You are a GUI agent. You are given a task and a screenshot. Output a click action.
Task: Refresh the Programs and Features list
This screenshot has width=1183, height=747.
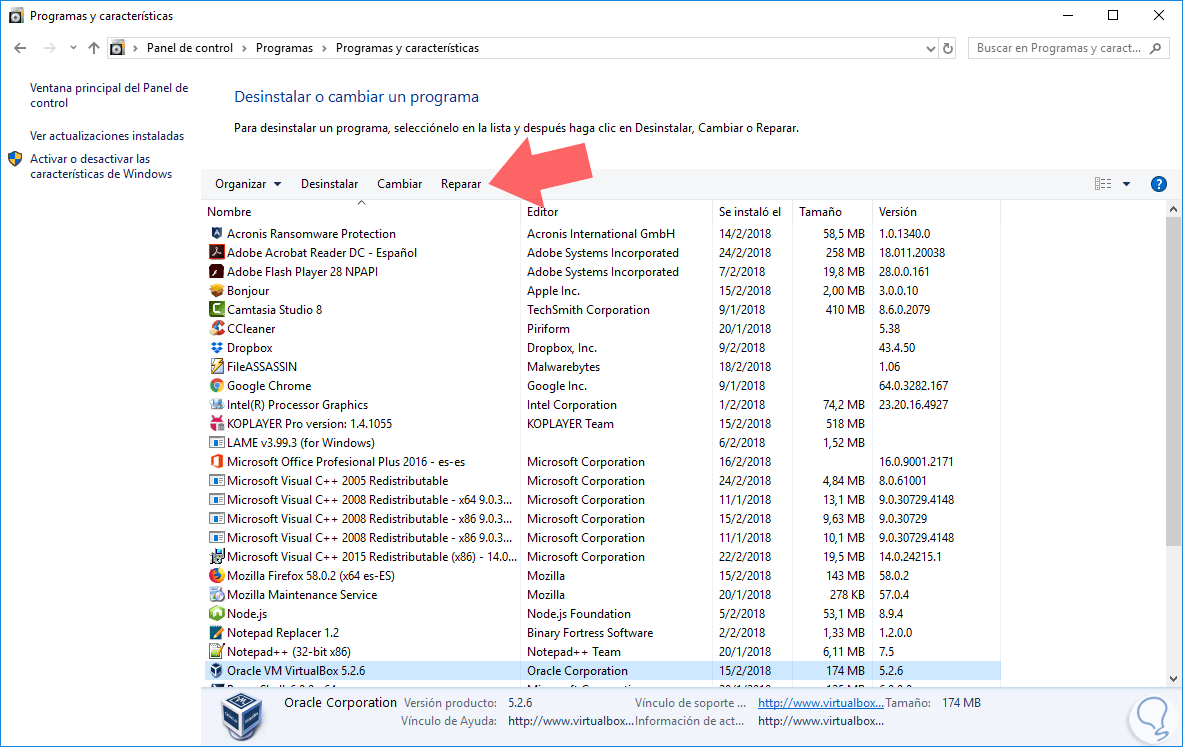point(948,48)
